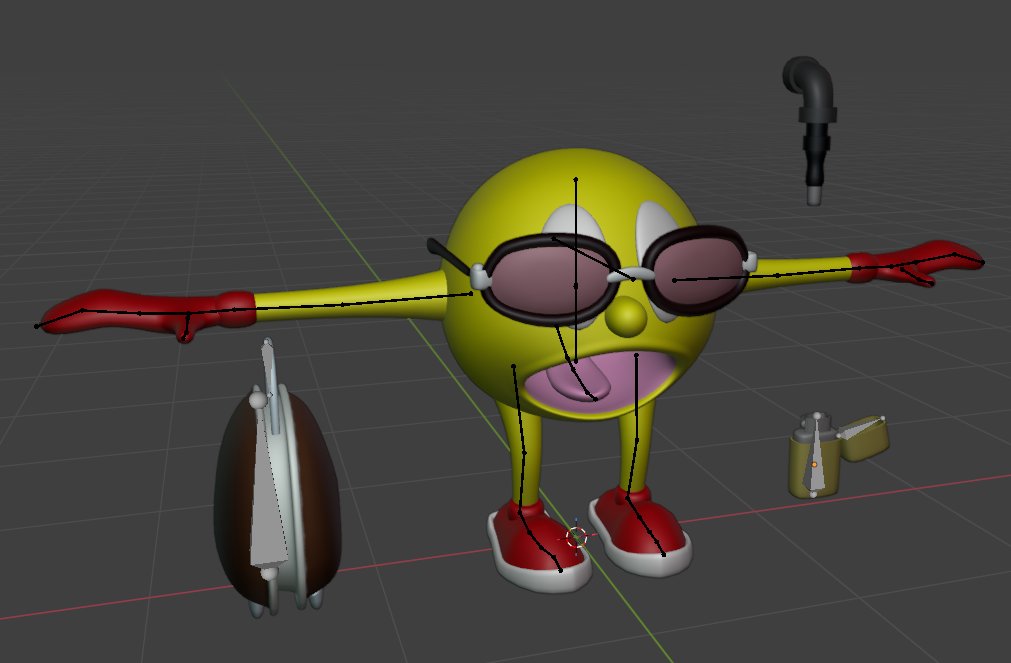The width and height of the screenshot is (1011, 663).
Task: Click the round clasp ball atop purse
Action: click(258, 401)
